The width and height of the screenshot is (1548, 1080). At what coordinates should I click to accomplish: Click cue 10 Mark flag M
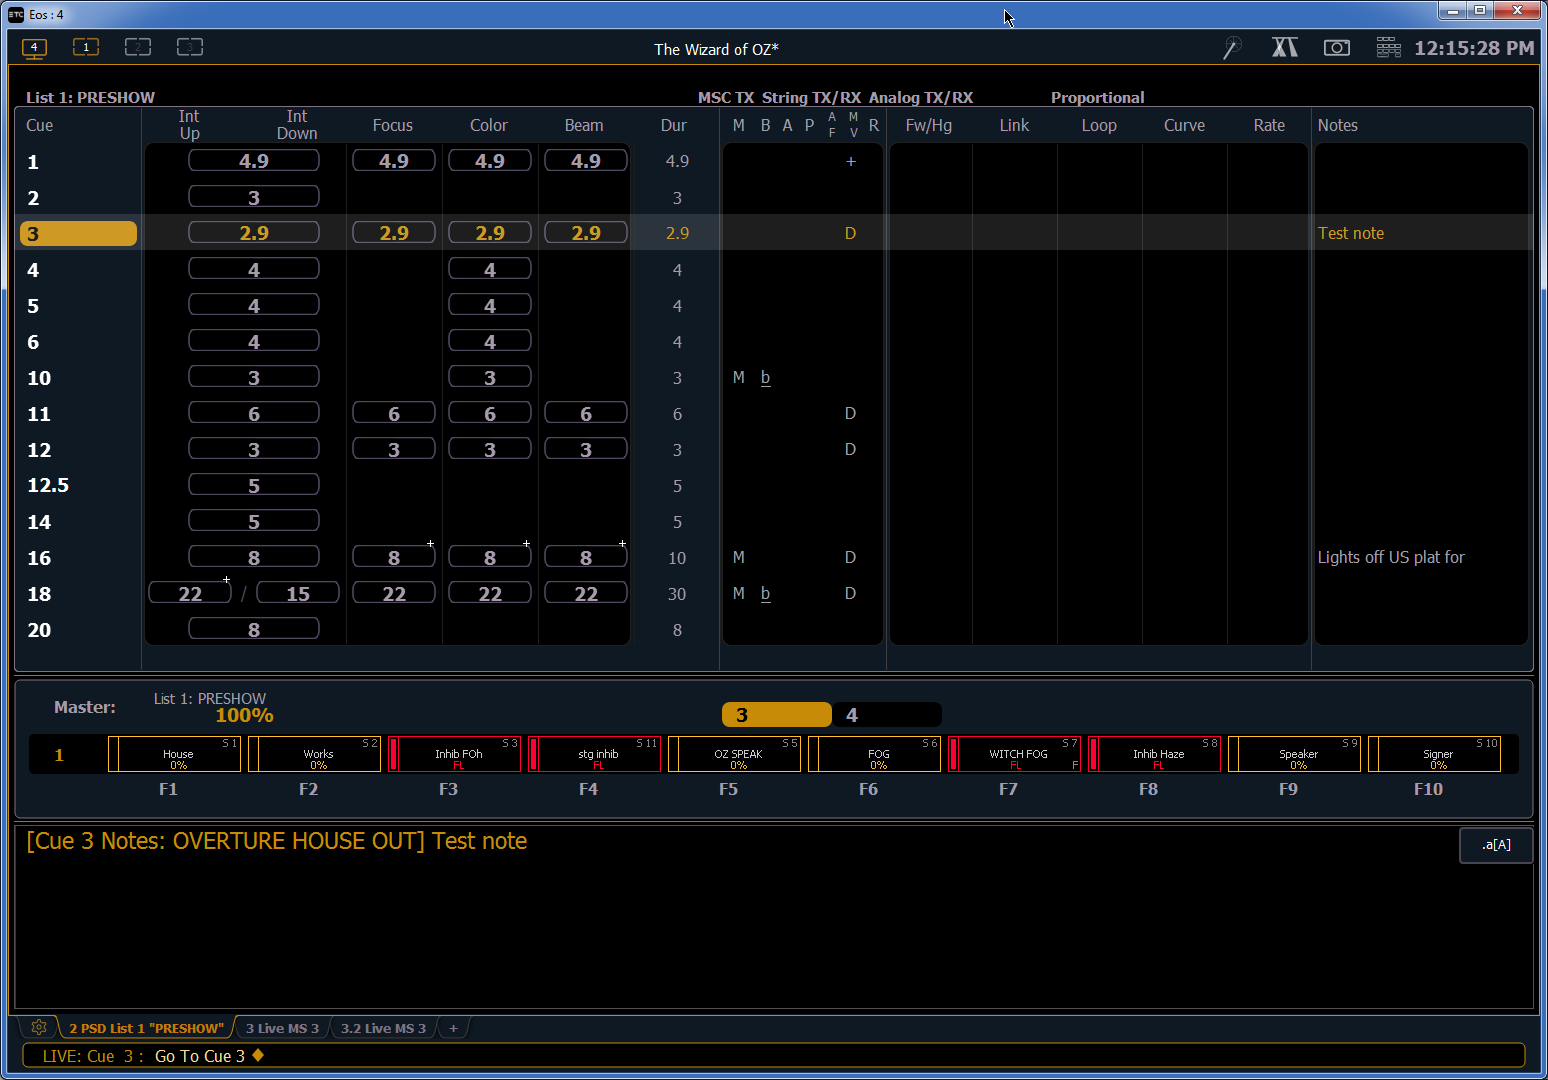739,377
